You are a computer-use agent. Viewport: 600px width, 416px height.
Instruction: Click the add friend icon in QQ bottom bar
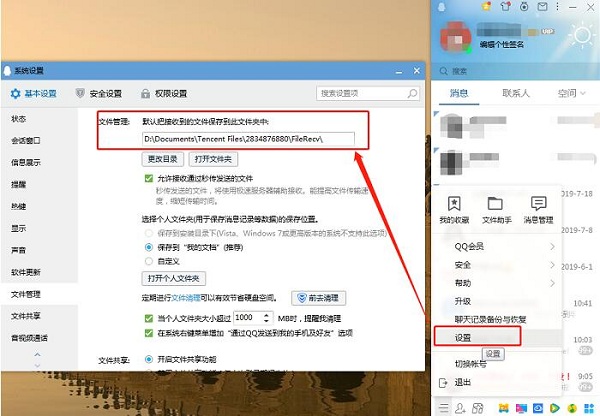tap(460, 408)
